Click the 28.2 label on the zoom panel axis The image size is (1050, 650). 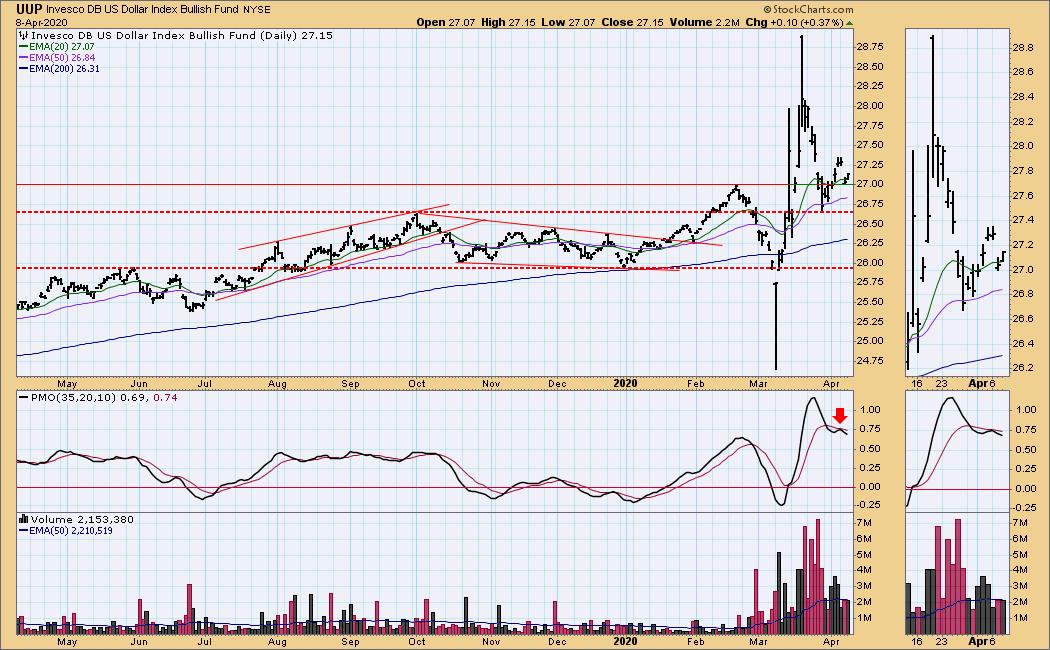[1022, 121]
